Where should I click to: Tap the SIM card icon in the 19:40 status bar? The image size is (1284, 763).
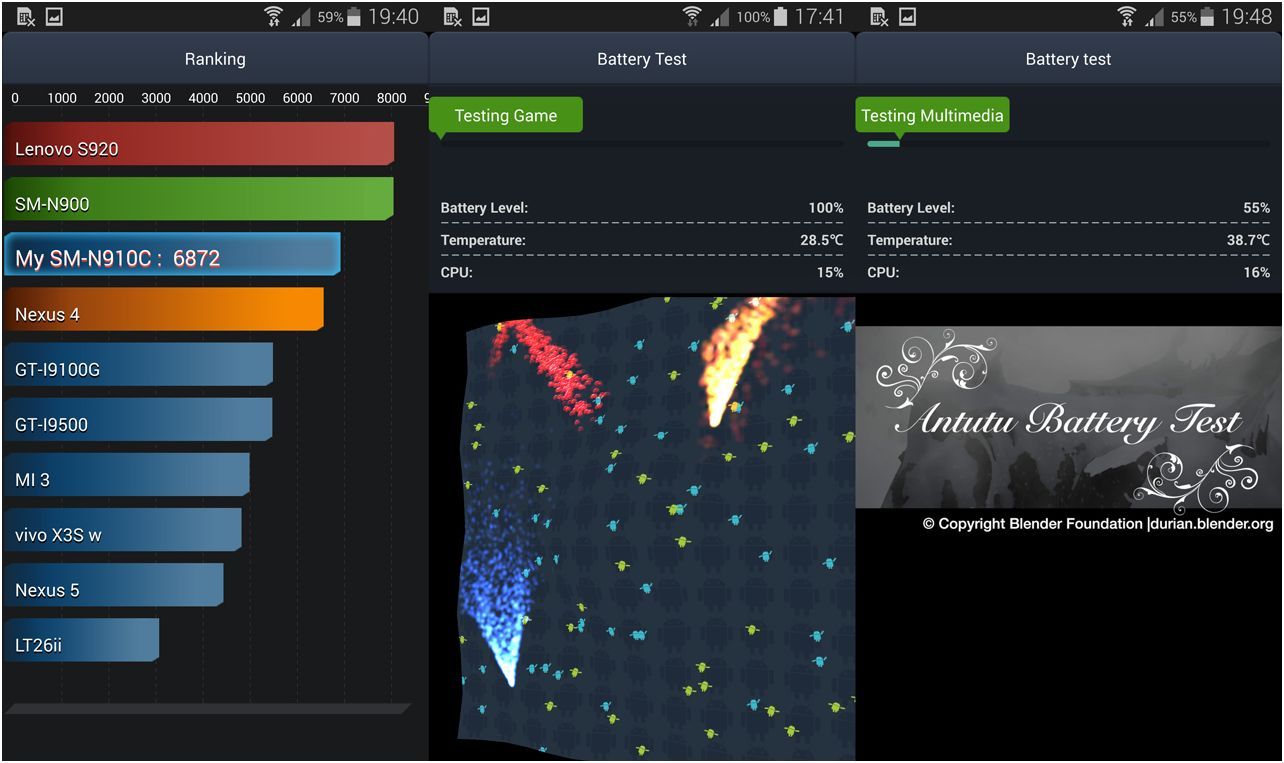[26, 16]
